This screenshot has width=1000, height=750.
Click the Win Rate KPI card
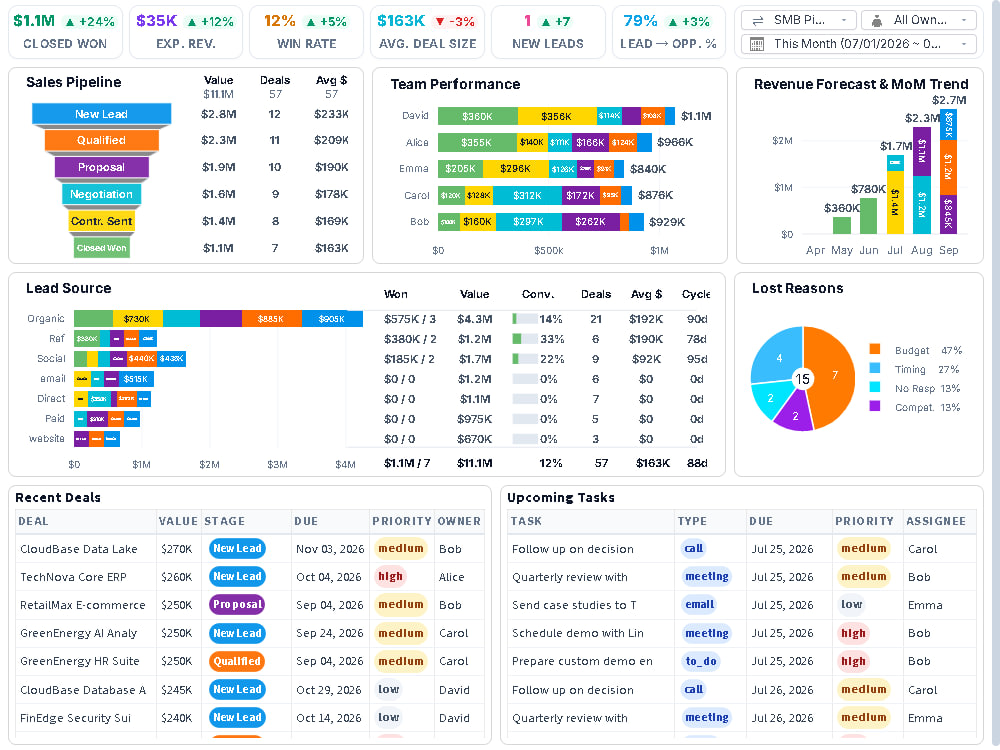point(306,32)
